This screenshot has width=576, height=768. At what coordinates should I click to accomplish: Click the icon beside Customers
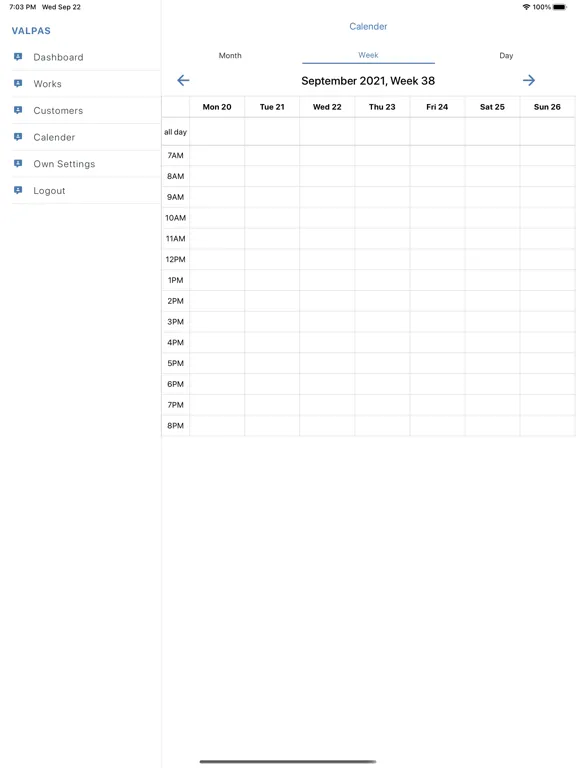pos(18,110)
